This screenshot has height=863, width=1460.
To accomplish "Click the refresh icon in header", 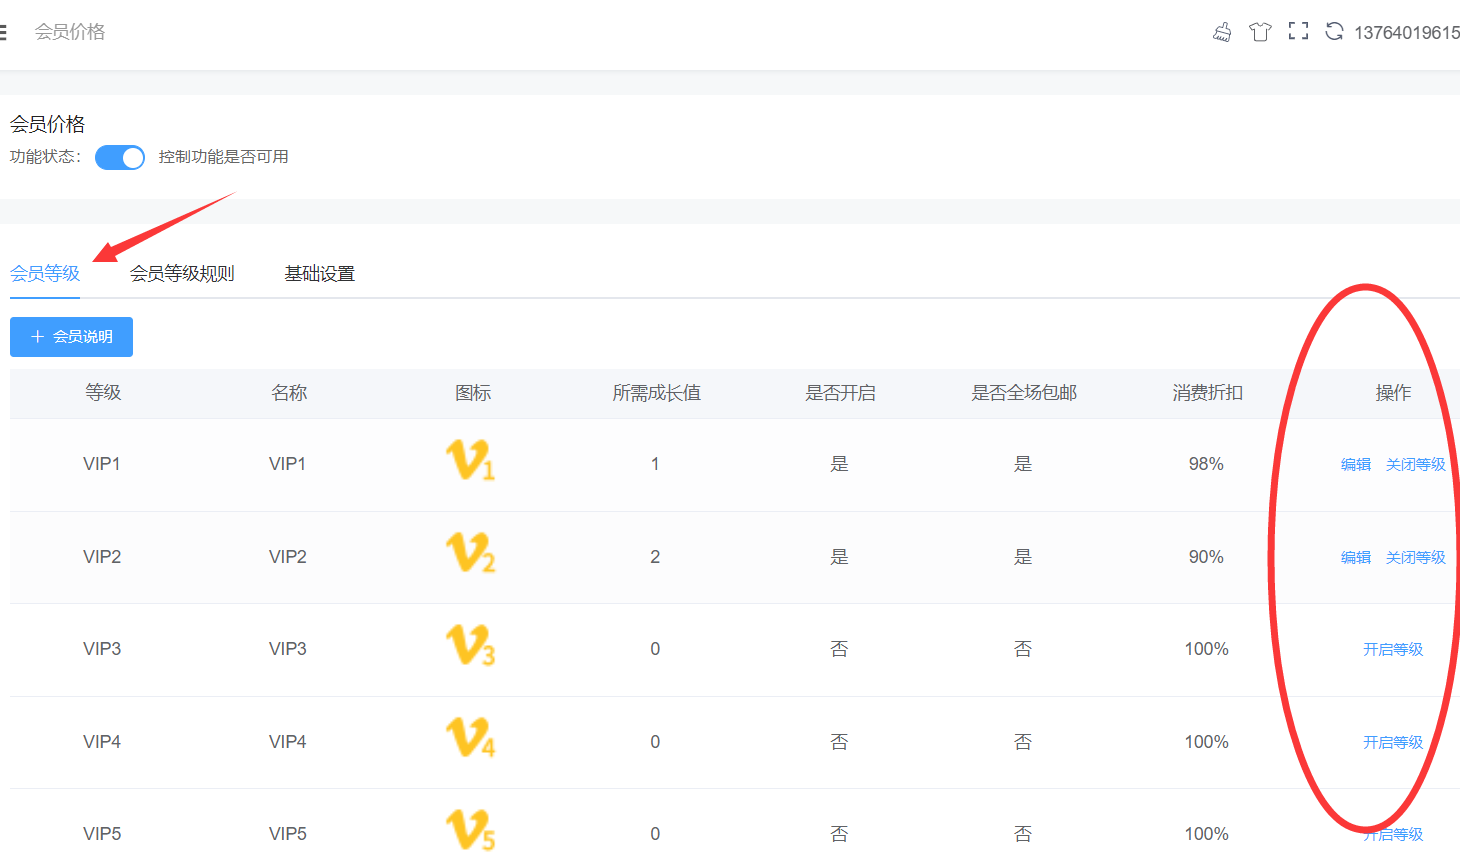I will pos(1334,31).
